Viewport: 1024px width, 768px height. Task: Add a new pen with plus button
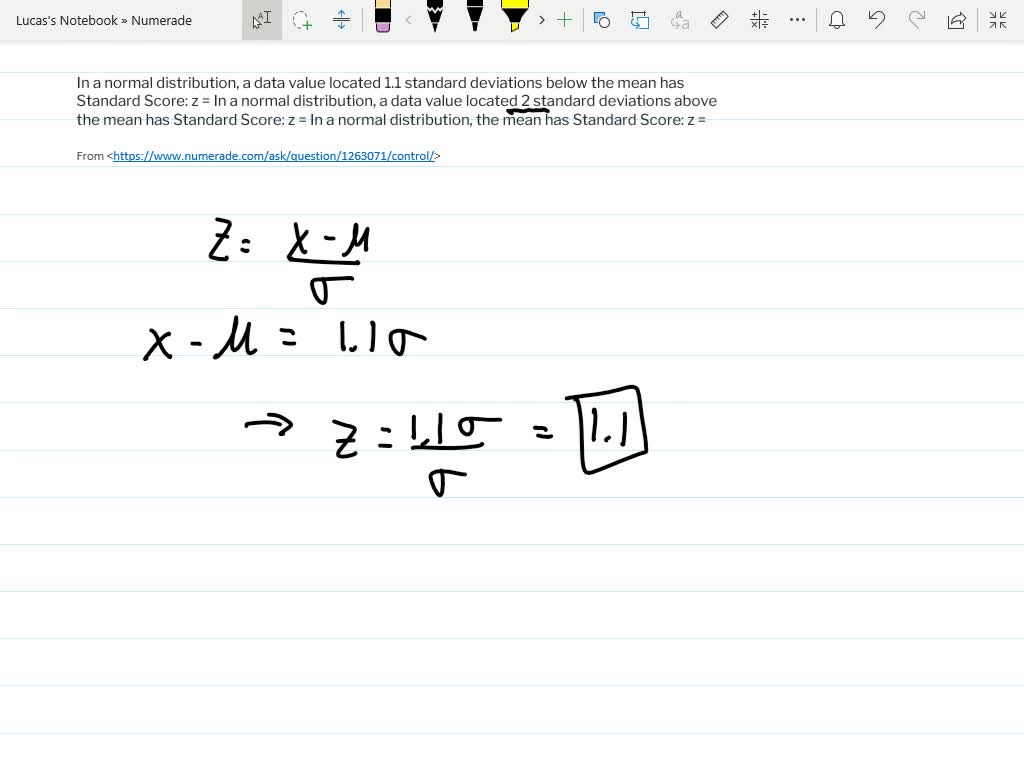tap(565, 20)
